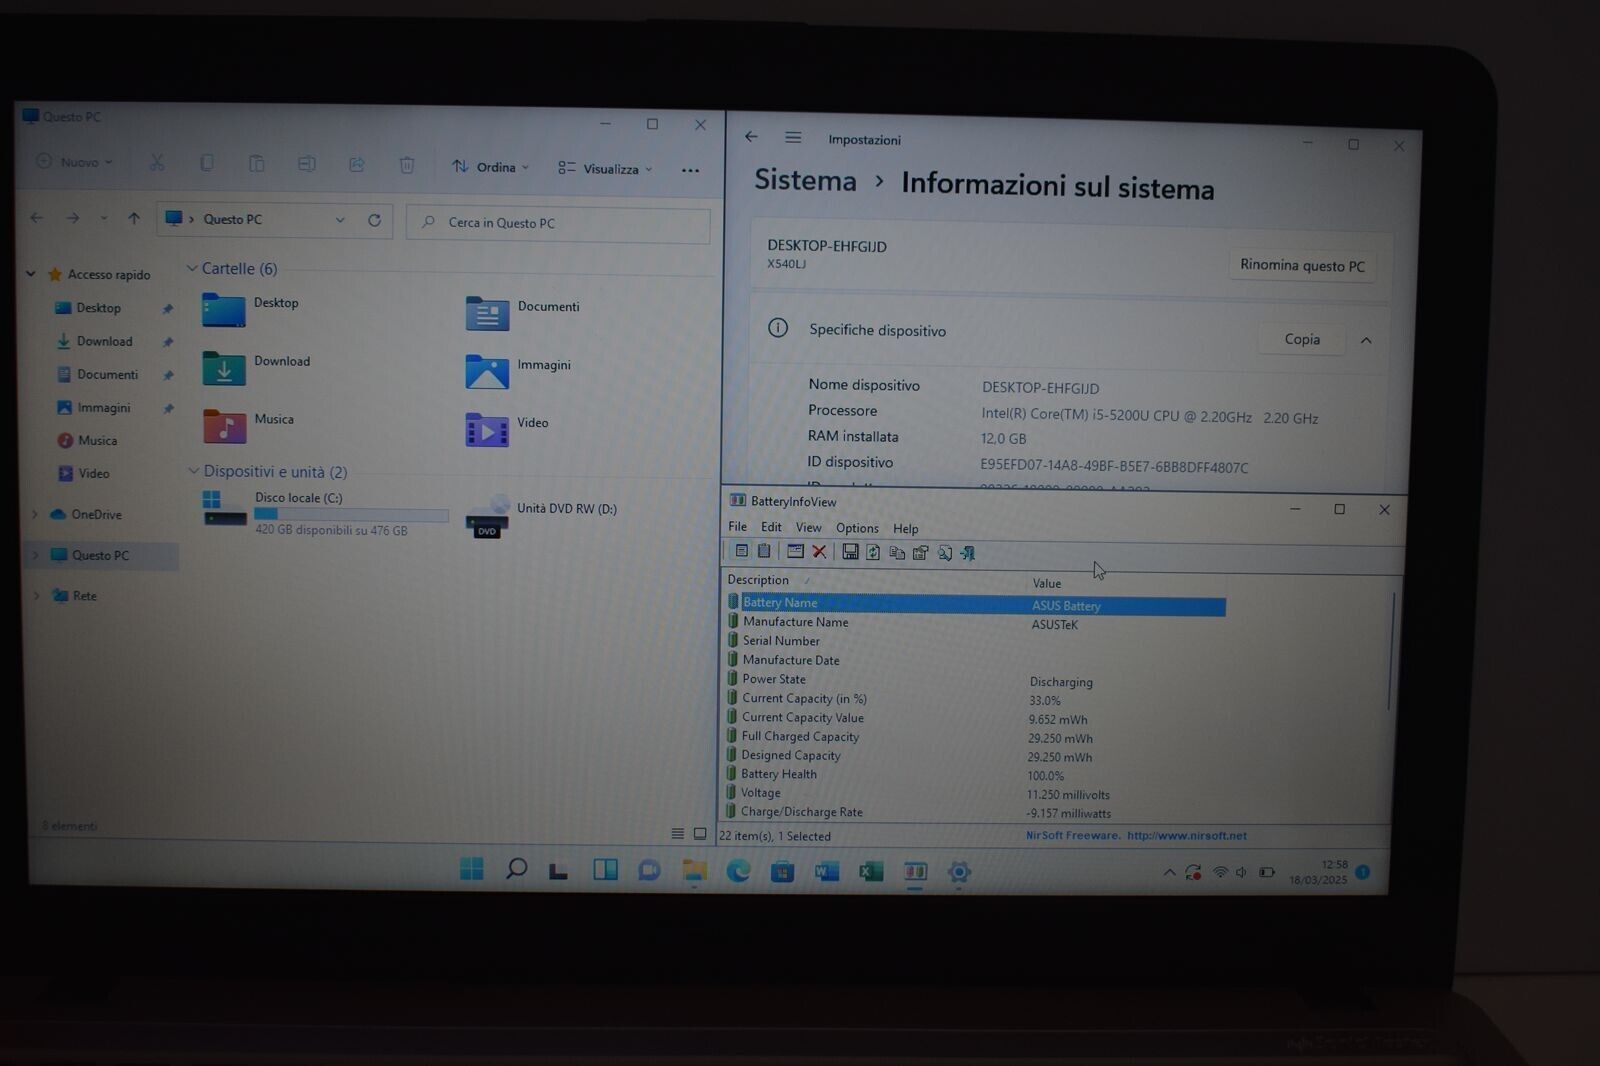Open the Nuovo dropdown in Explorer

pyautogui.click(x=75, y=161)
